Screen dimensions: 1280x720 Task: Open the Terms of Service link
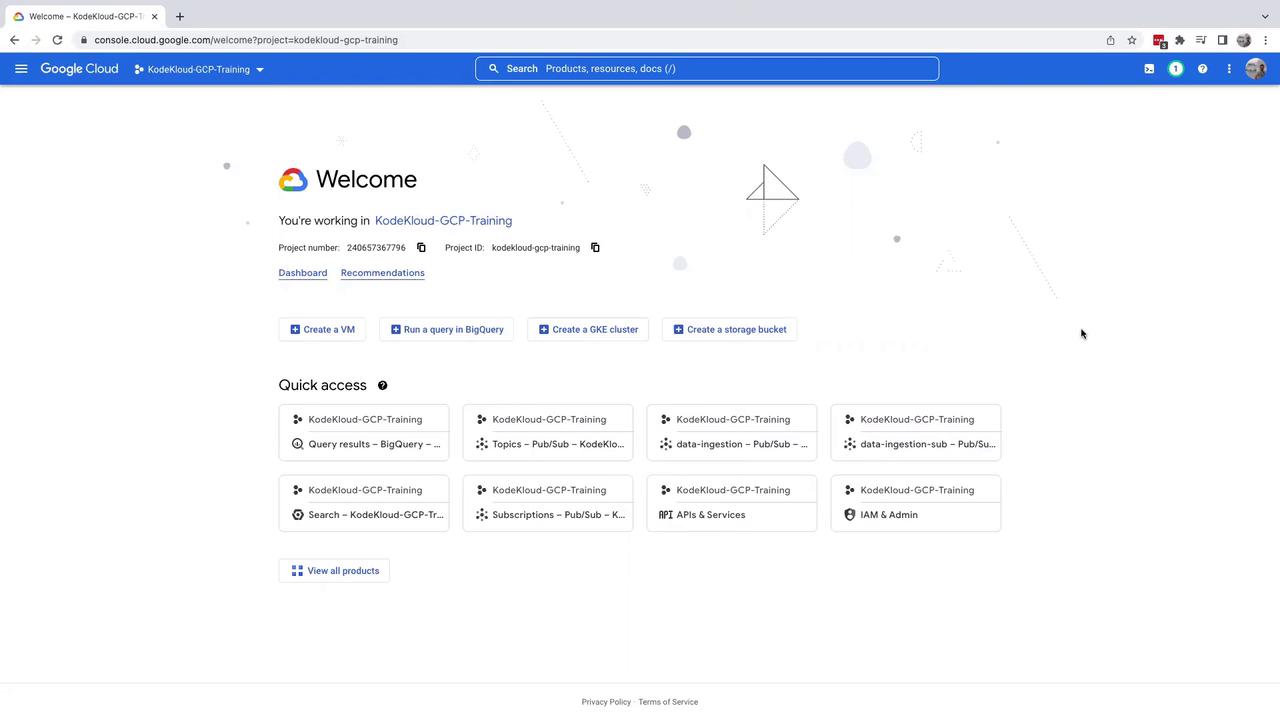coord(668,702)
